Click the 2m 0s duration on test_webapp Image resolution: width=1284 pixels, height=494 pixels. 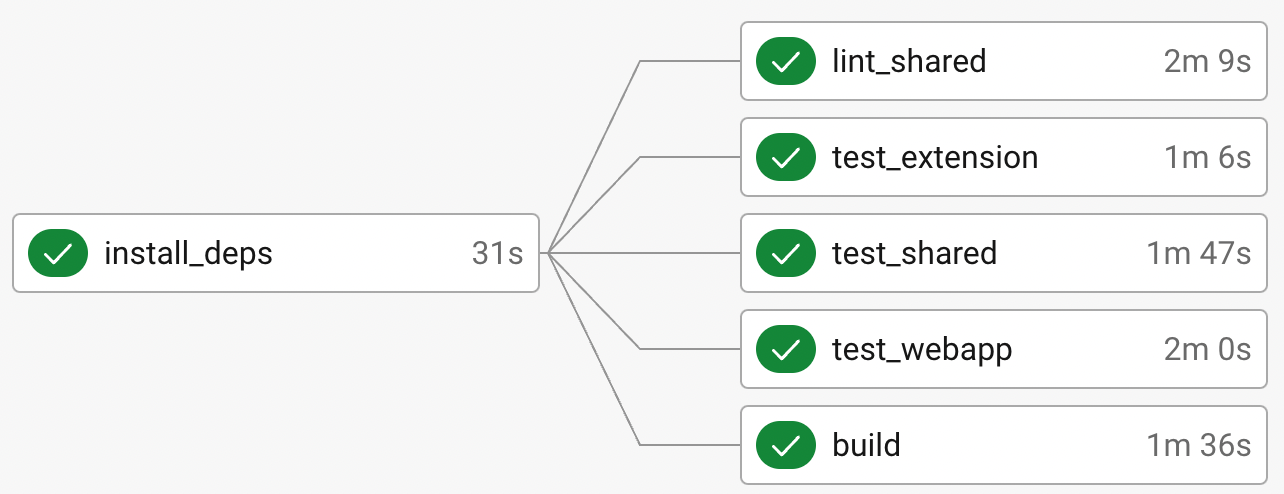tap(1208, 349)
